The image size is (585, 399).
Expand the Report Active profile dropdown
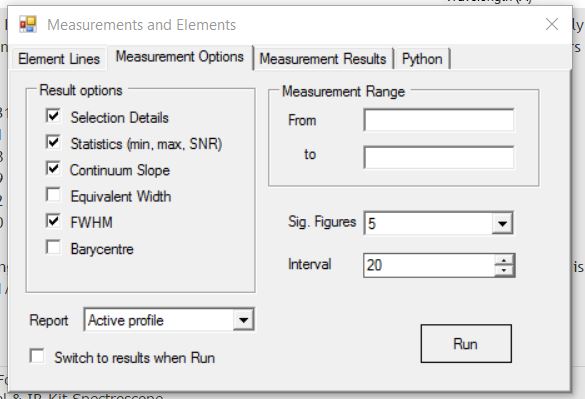coord(243,320)
